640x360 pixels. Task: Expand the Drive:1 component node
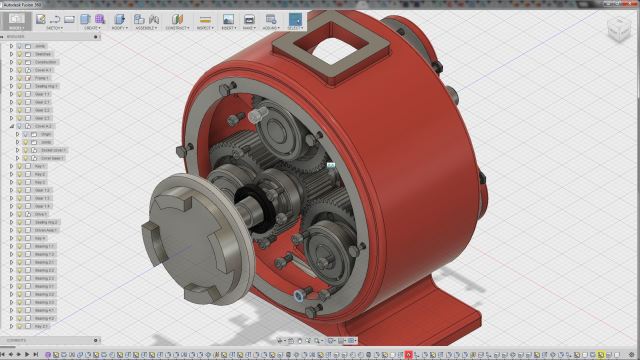11,214
